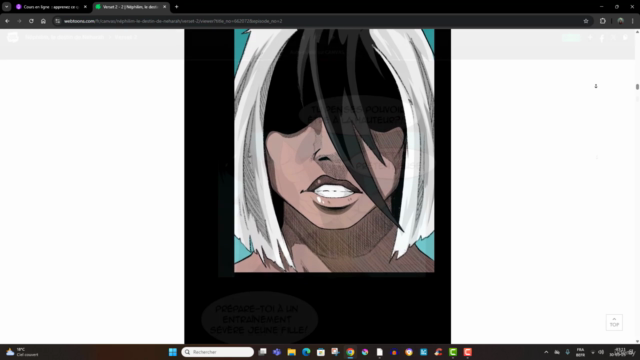Click the vertical page scrollbar thumb
Viewport: 640px width, 360px height.
click(x=637, y=87)
